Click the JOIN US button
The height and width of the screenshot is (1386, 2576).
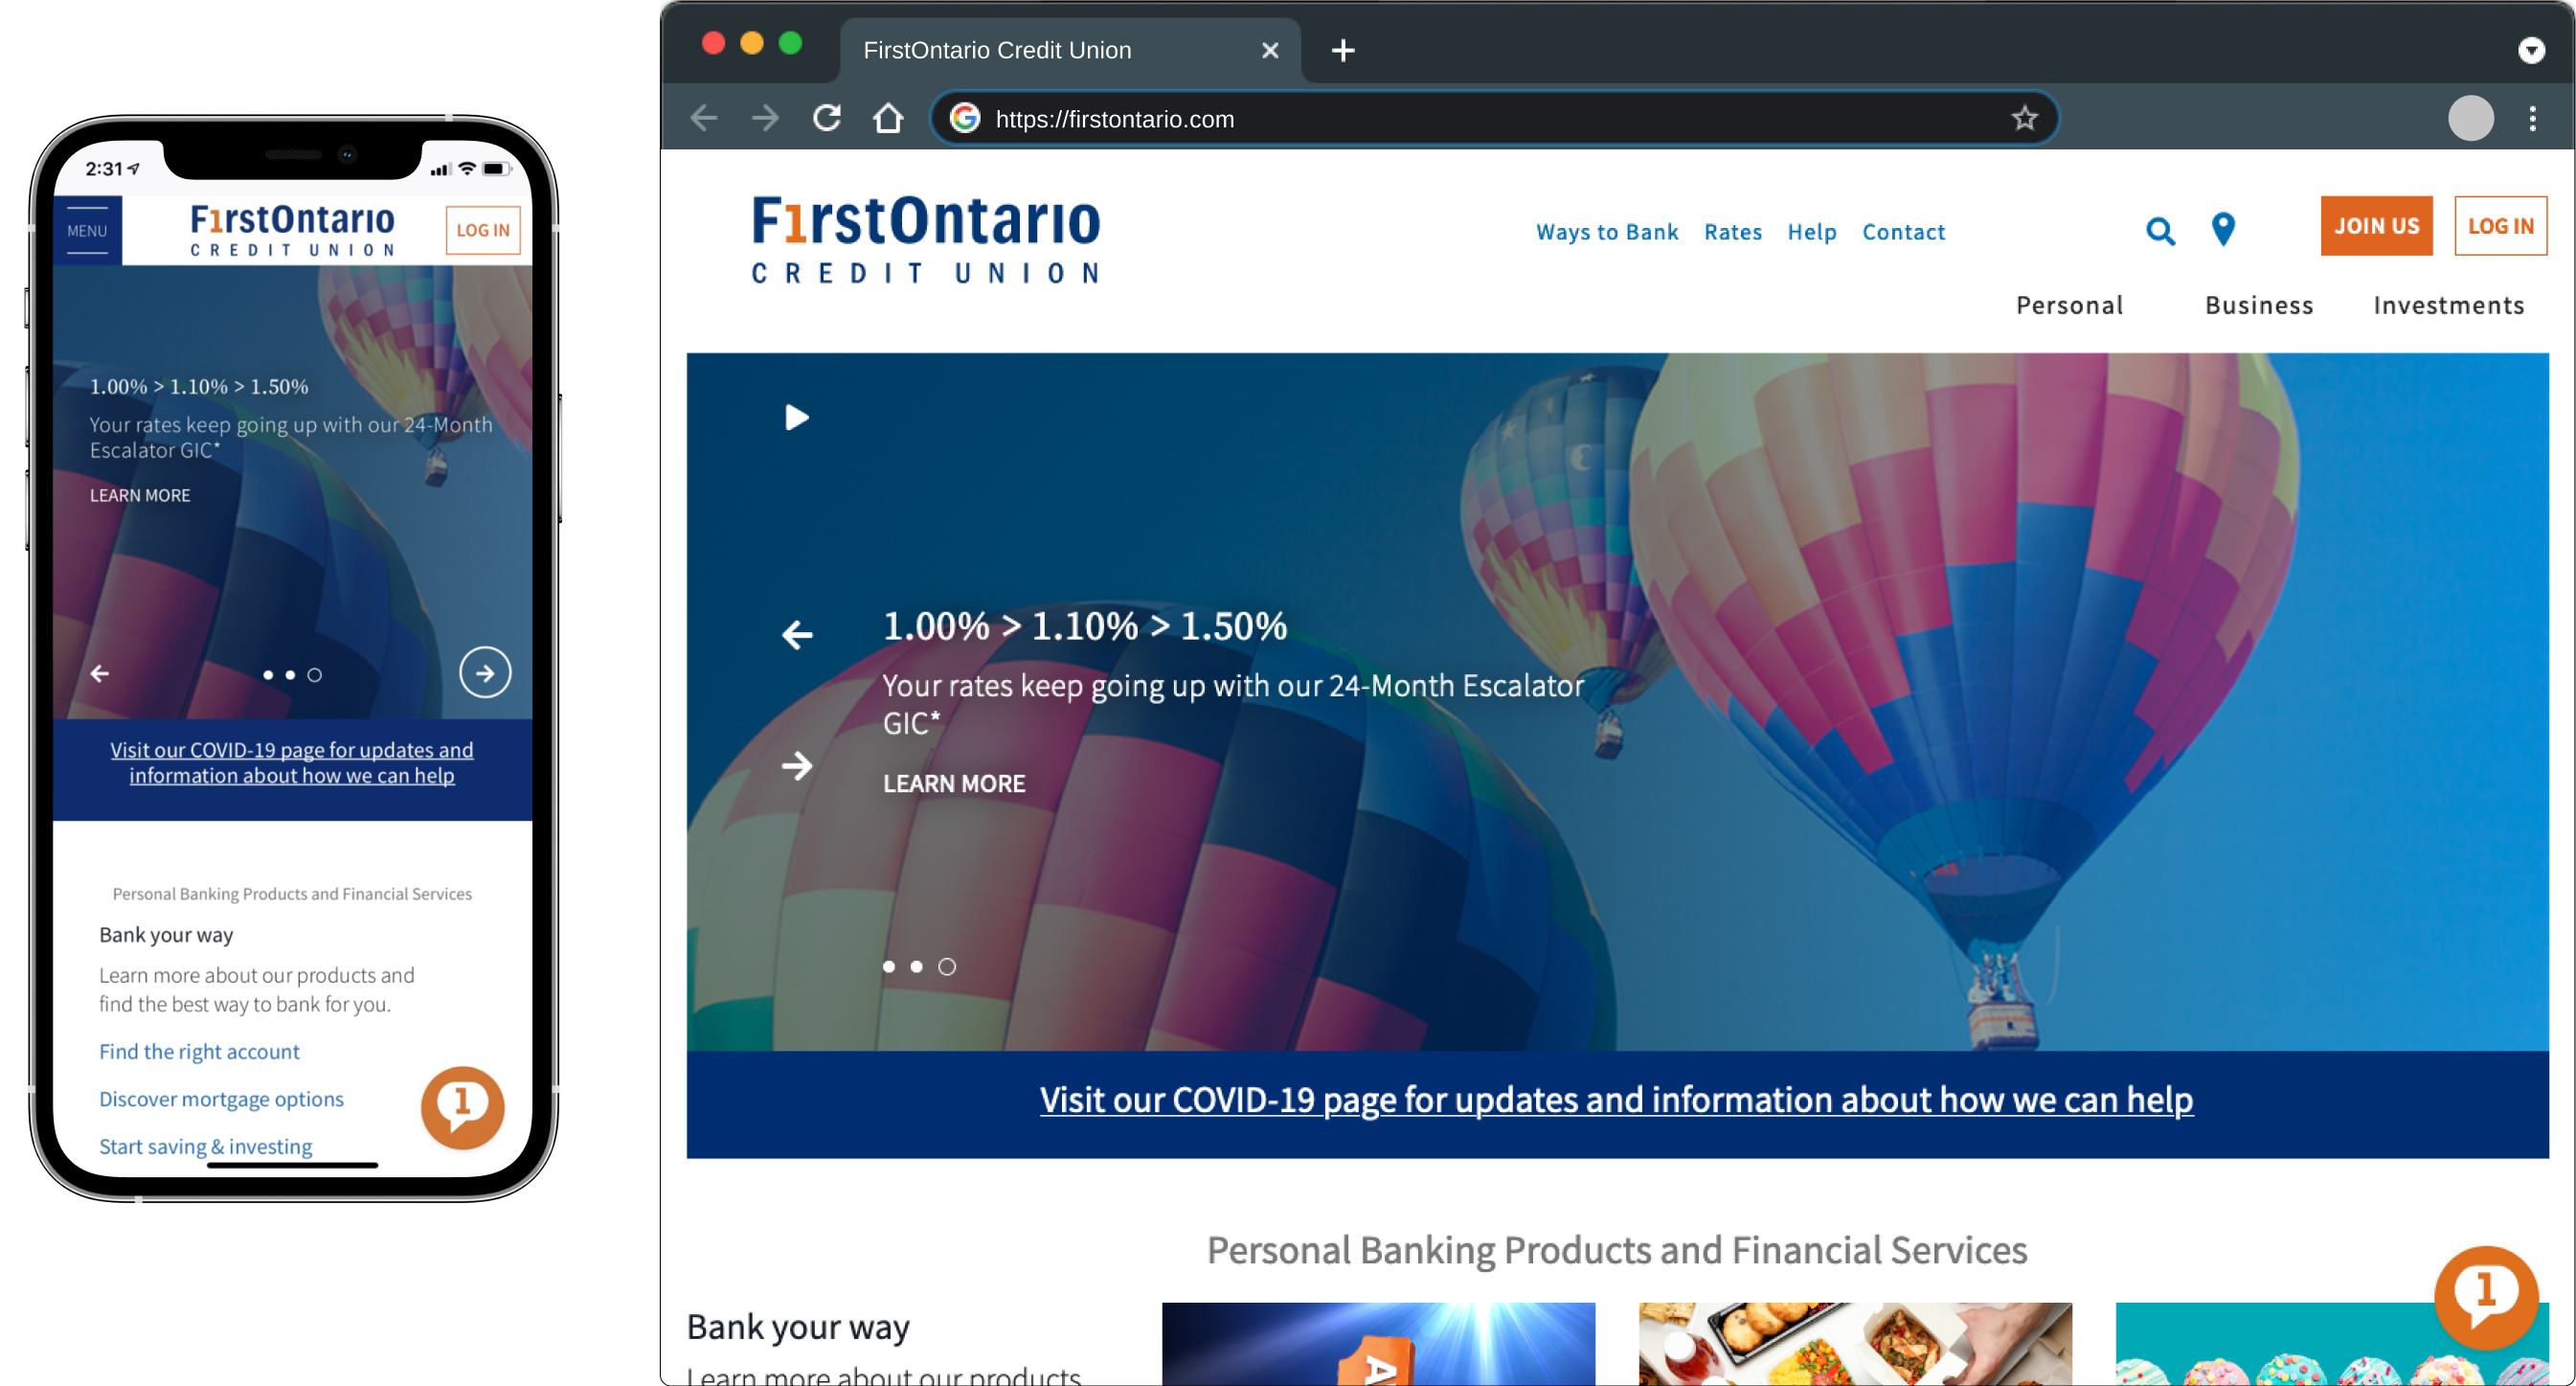tap(2377, 226)
